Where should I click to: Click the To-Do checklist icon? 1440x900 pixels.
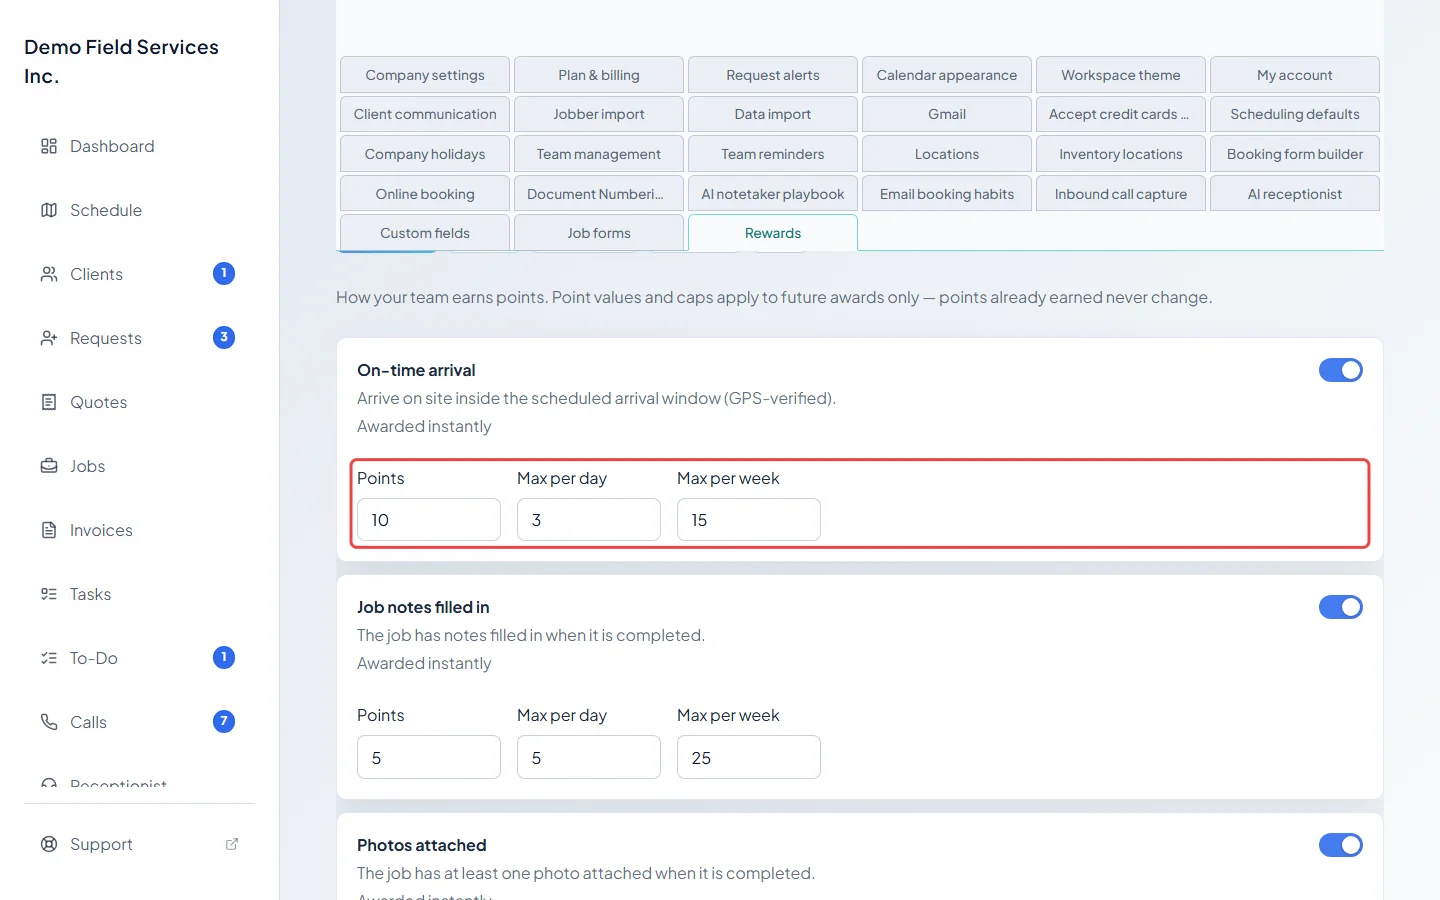tap(49, 658)
